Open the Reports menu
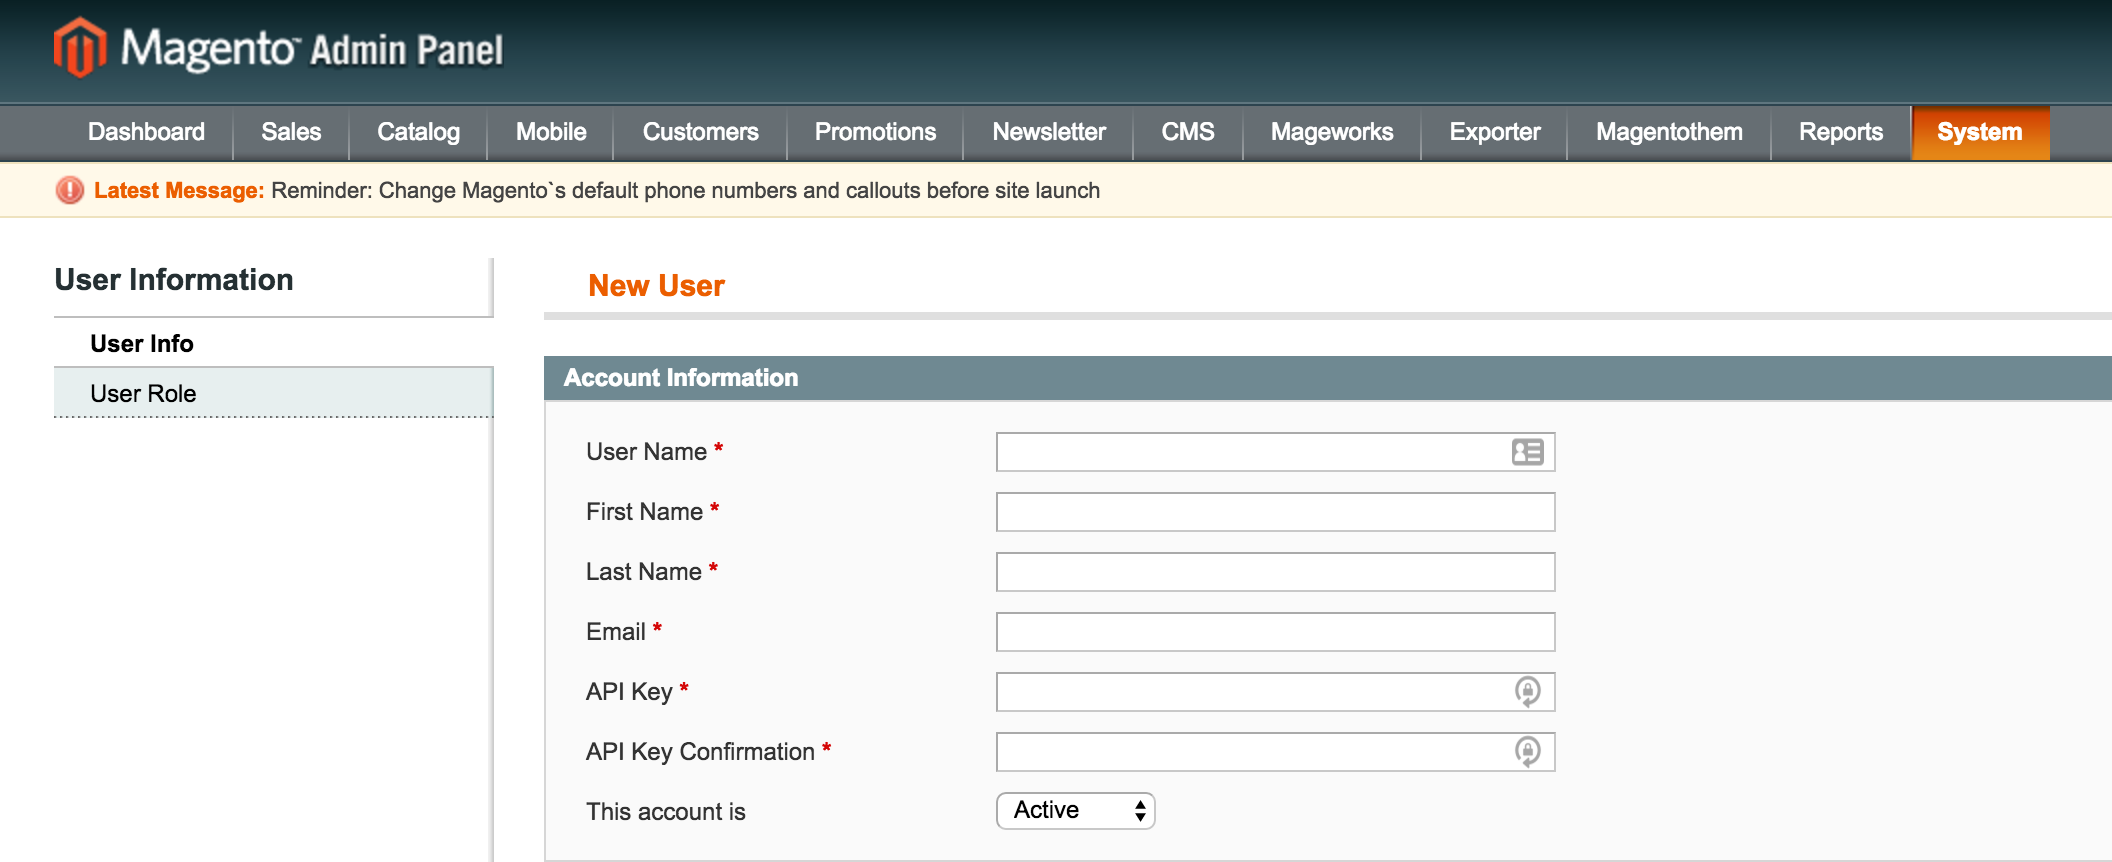2112x862 pixels. click(x=1841, y=132)
